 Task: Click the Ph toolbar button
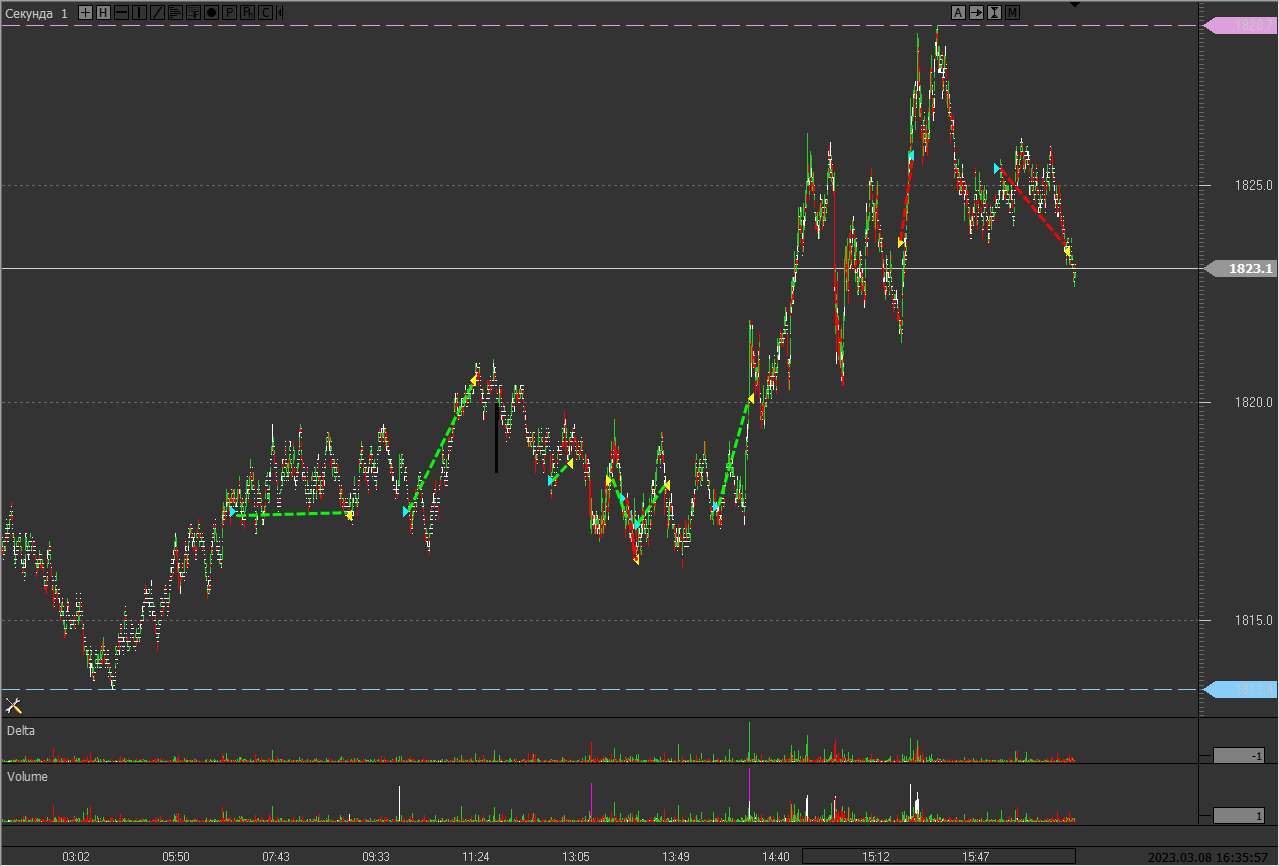point(247,12)
